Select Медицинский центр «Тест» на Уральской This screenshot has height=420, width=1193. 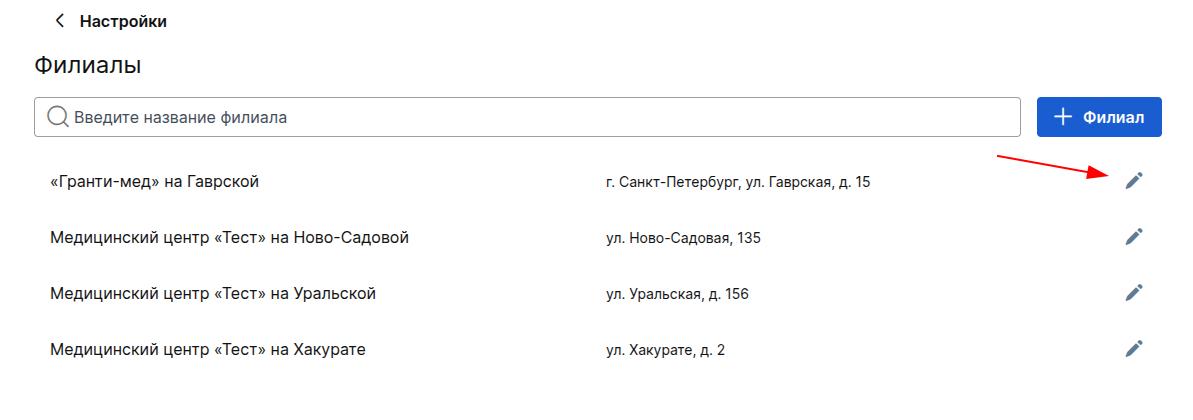pos(213,293)
